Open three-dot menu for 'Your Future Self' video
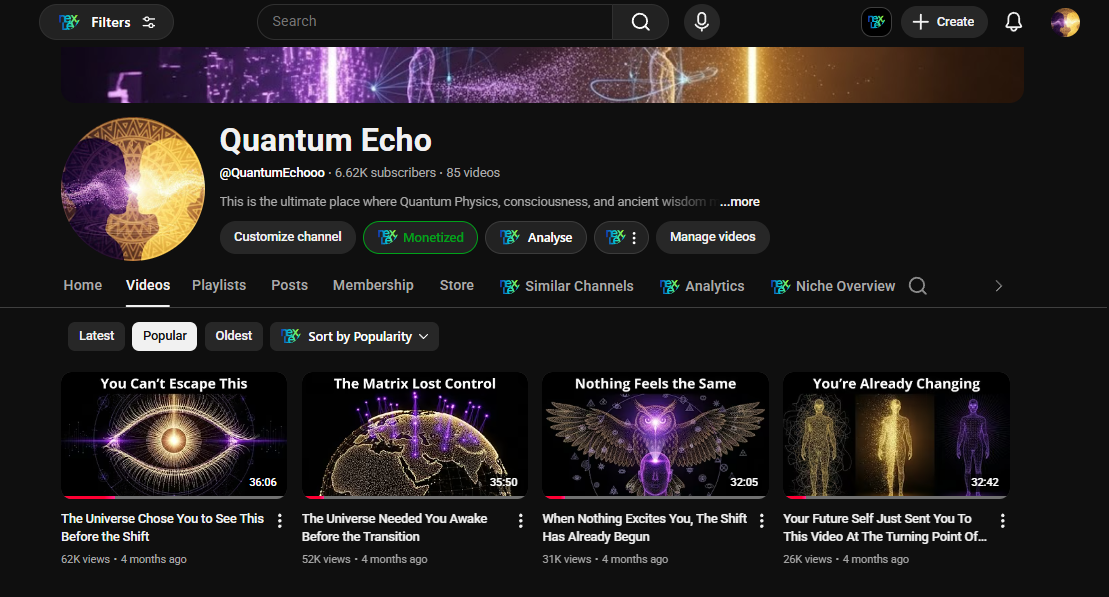Viewport: 1109px width, 597px height. tap(1002, 521)
